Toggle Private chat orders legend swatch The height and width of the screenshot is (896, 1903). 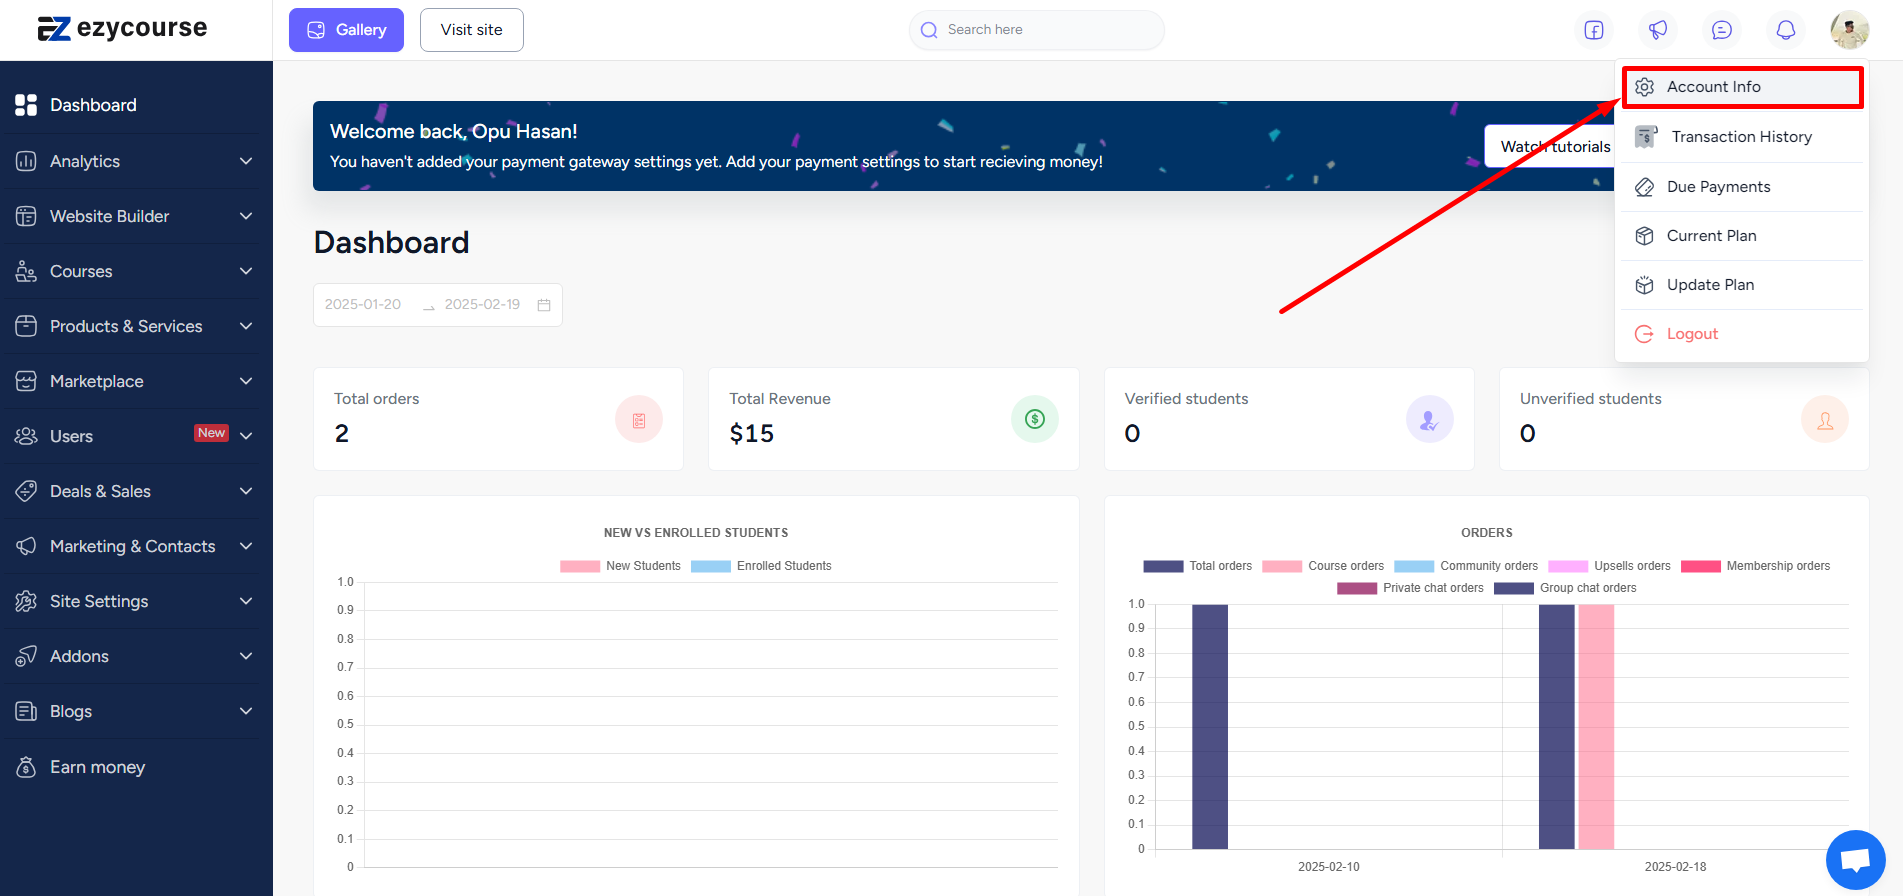1357,588
